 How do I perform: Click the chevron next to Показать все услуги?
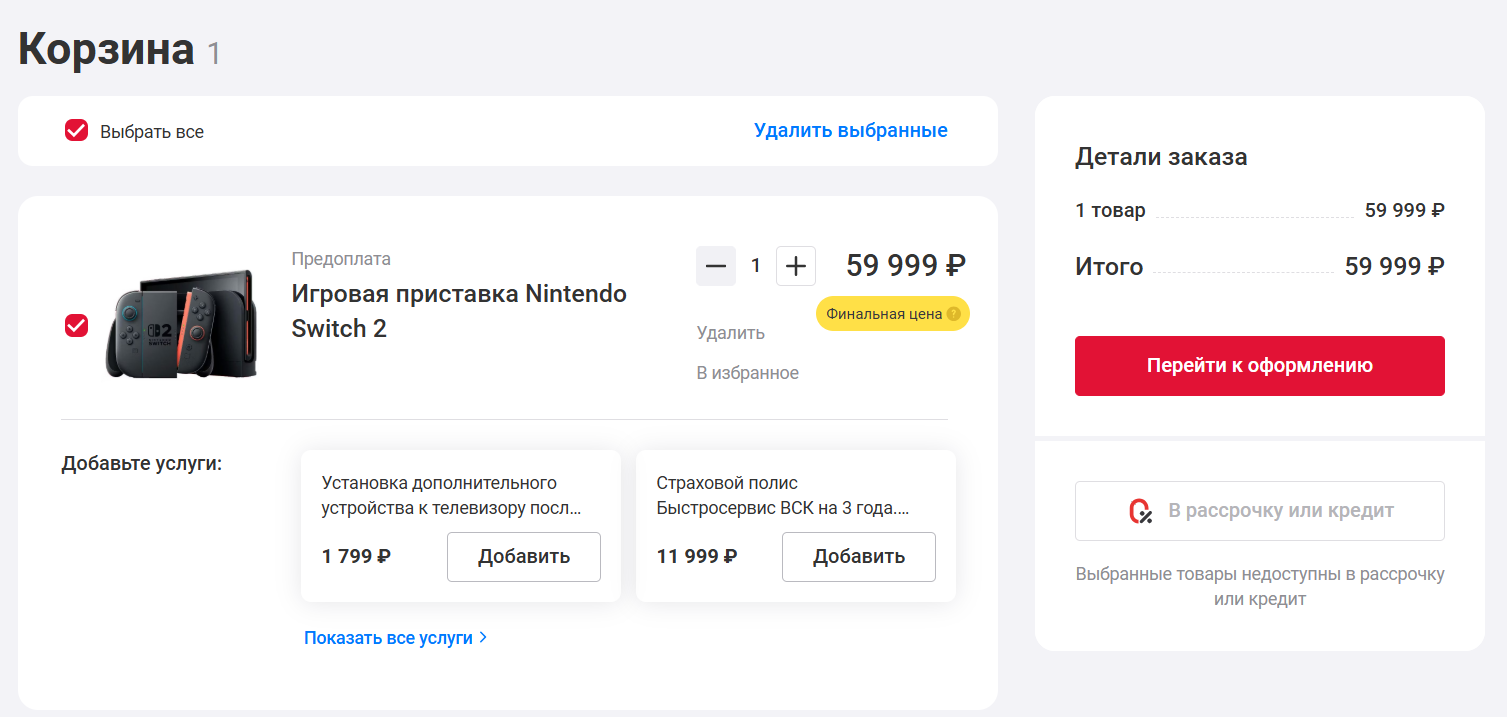pyautogui.click(x=483, y=637)
